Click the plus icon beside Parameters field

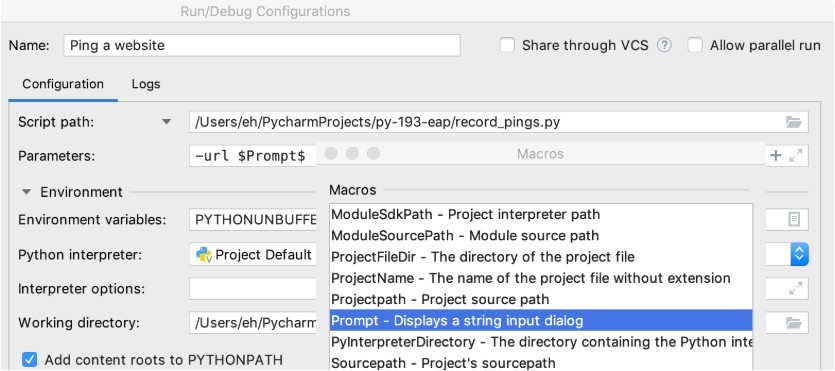coord(776,156)
